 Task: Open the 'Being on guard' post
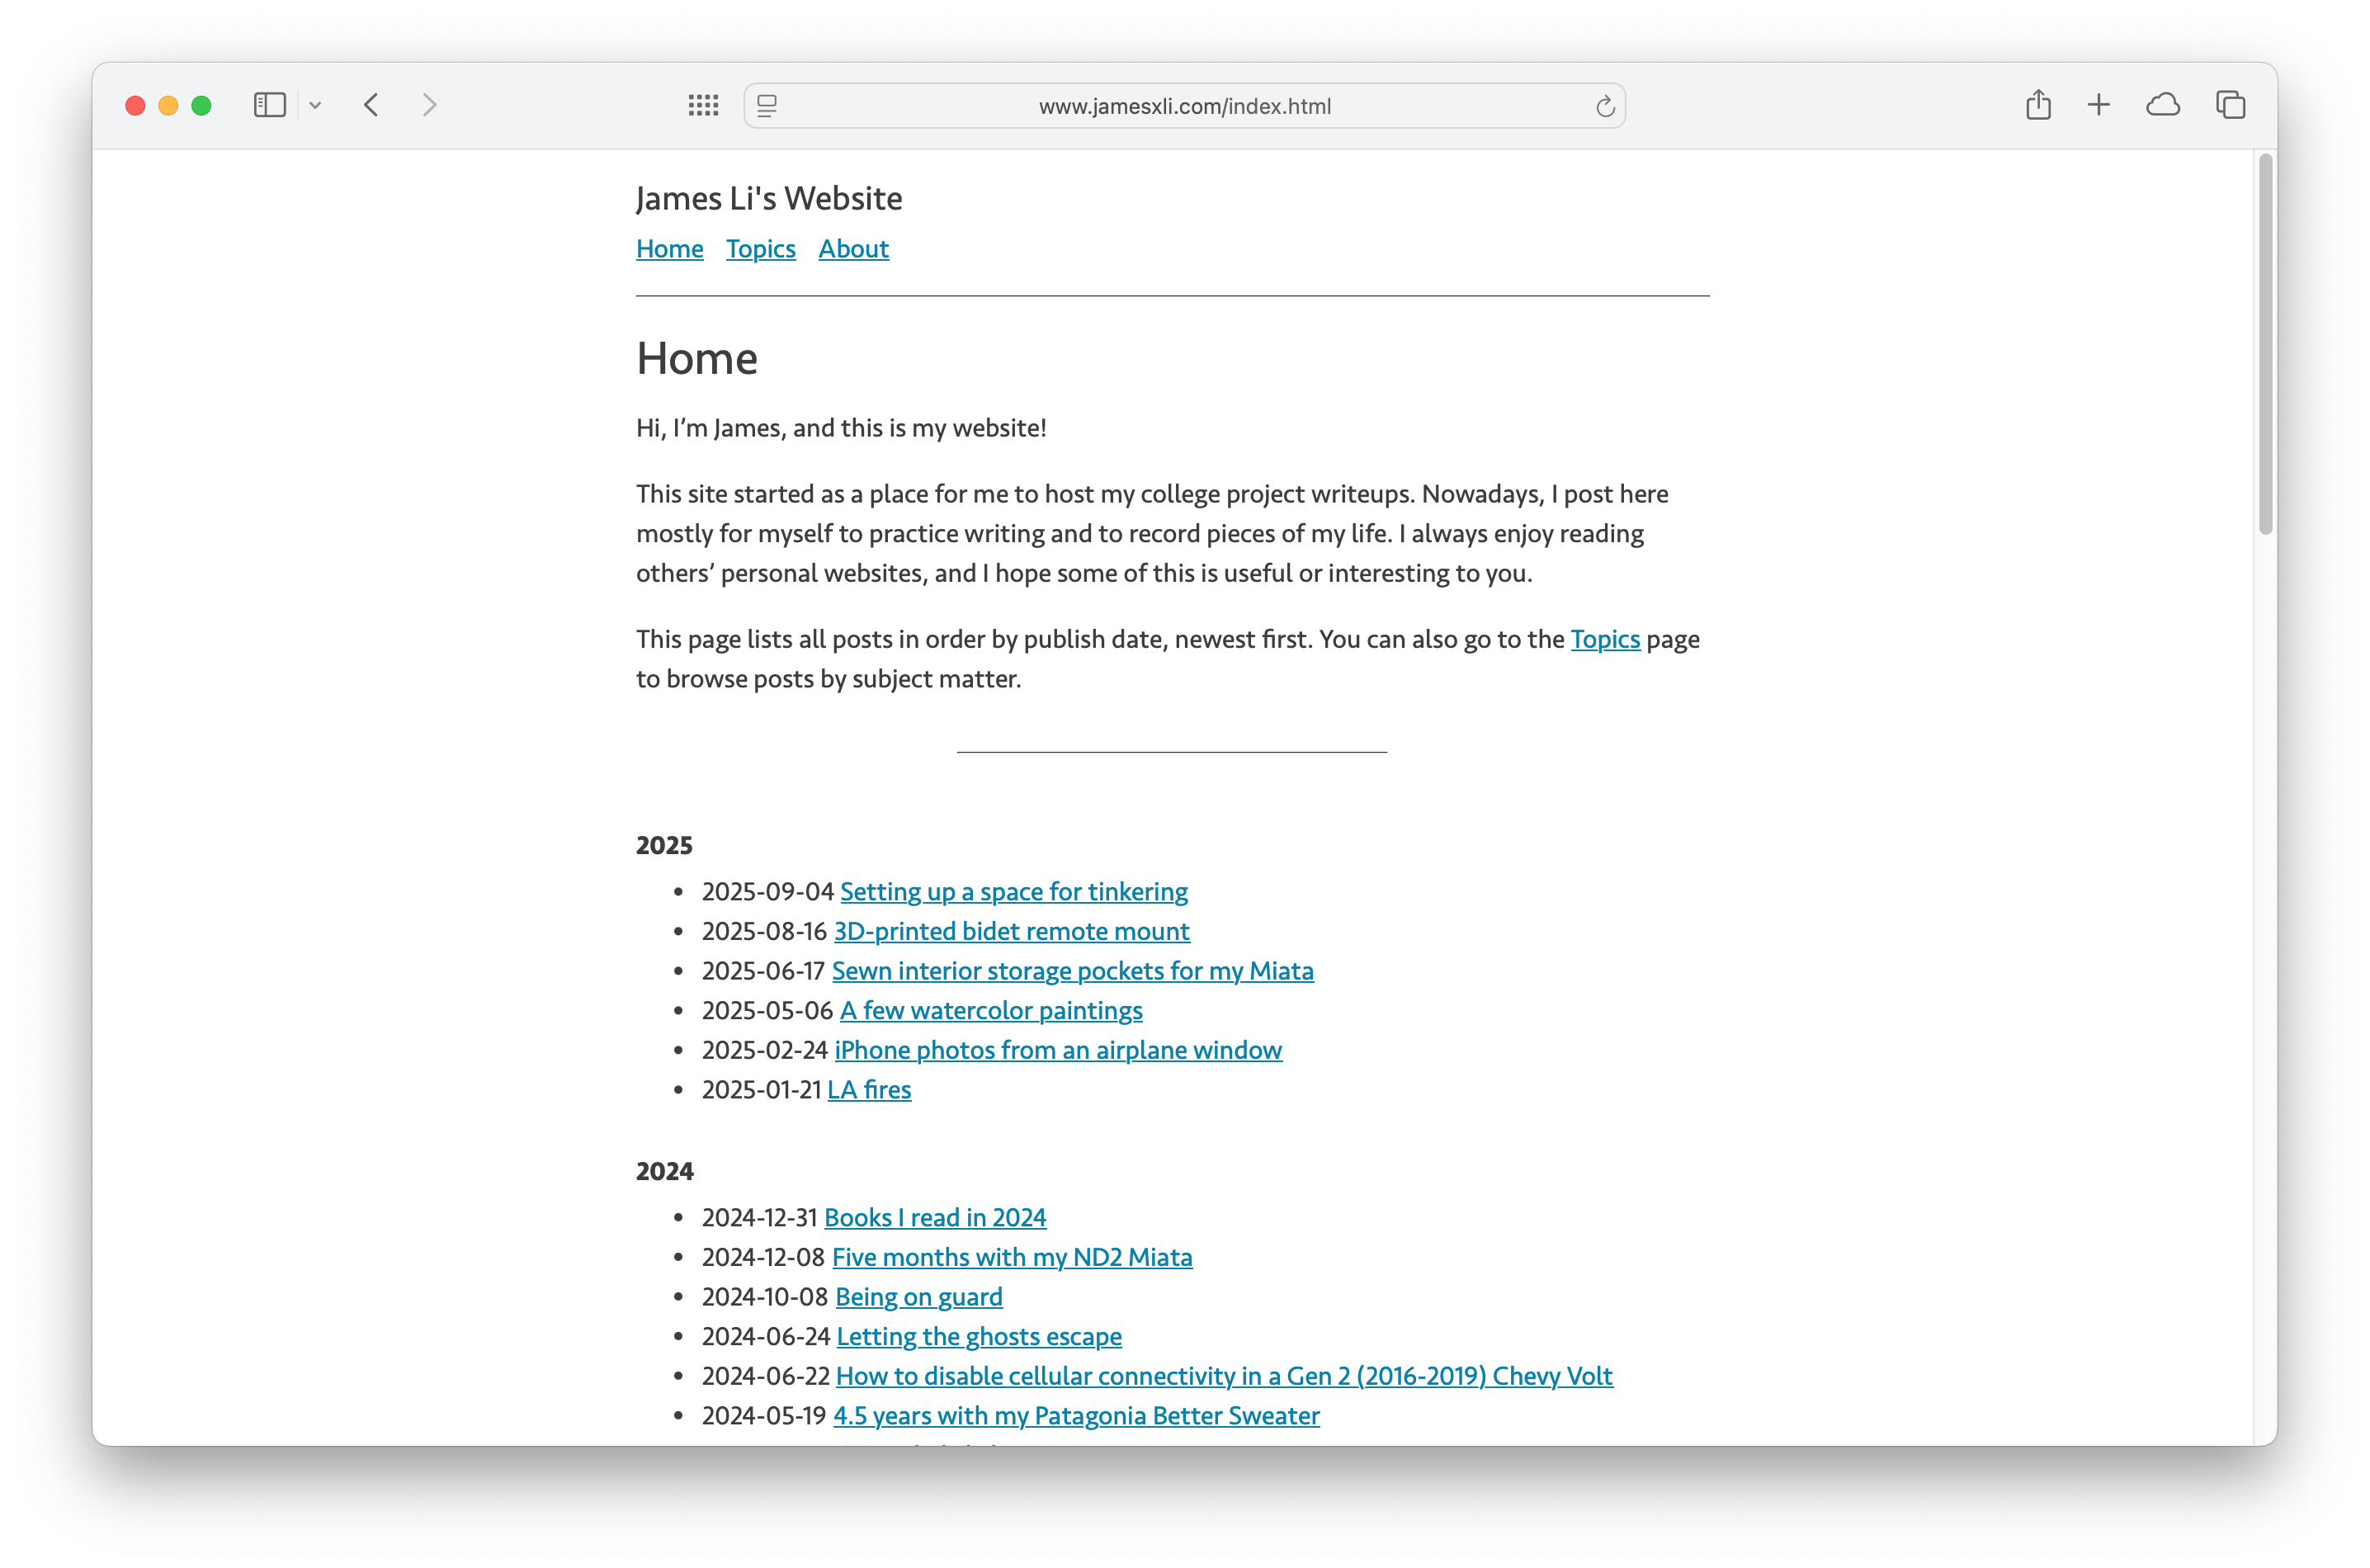click(x=918, y=1296)
